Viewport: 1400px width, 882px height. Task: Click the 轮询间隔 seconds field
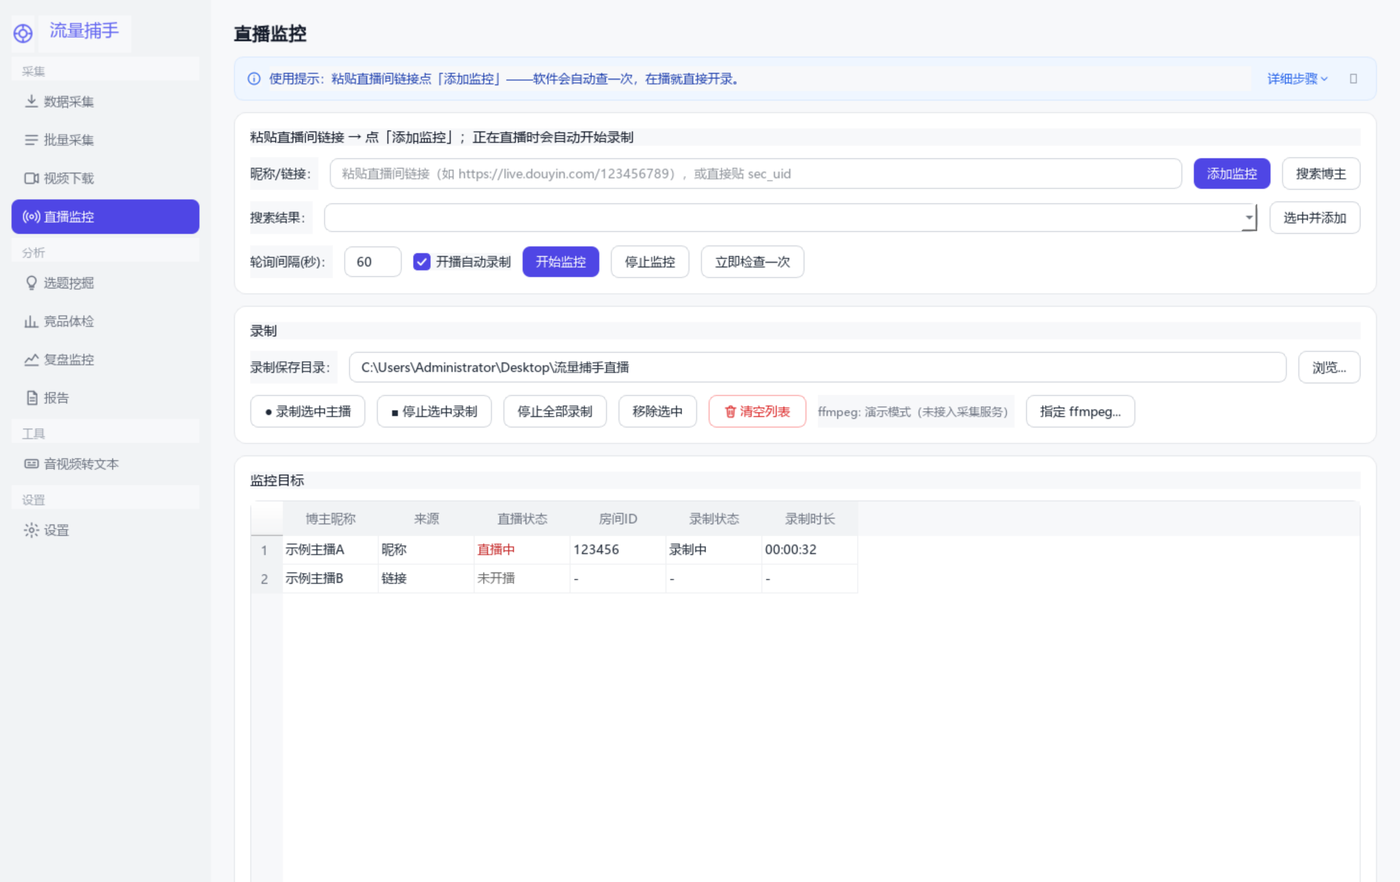[x=373, y=262]
